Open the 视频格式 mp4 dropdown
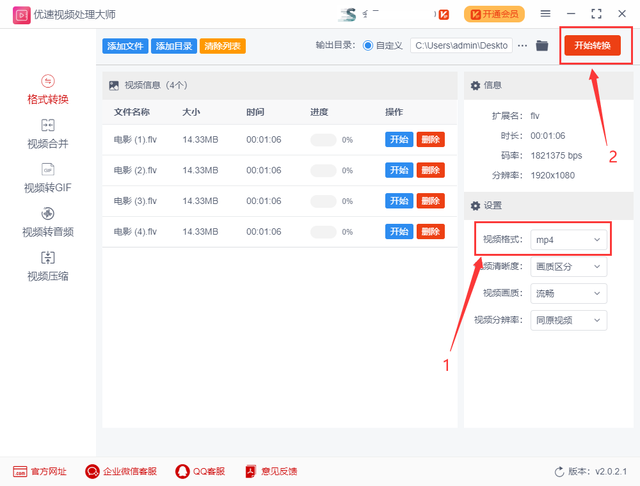The height and width of the screenshot is (486, 640). point(569,240)
